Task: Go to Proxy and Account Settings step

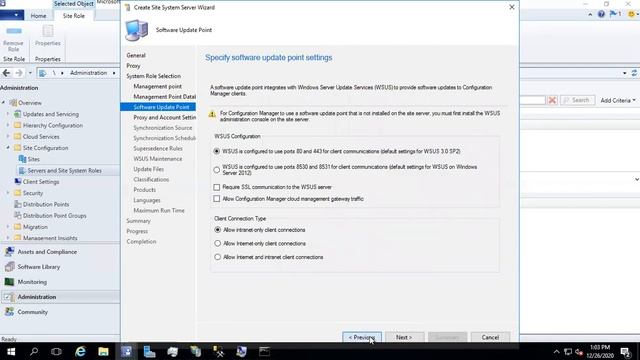Action: tap(164, 118)
